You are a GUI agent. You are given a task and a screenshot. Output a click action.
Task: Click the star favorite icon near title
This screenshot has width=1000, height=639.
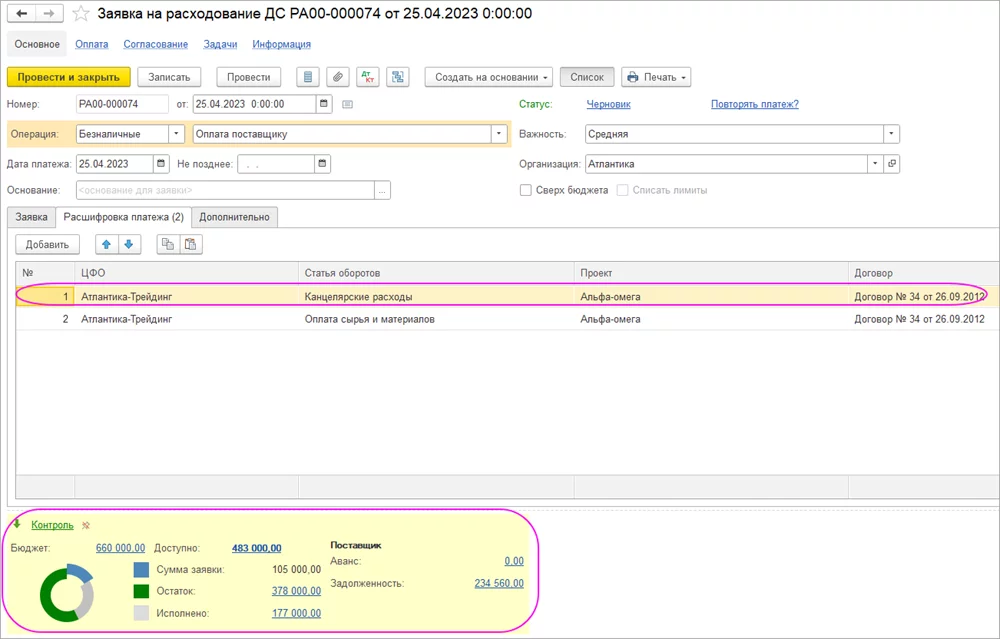81,14
